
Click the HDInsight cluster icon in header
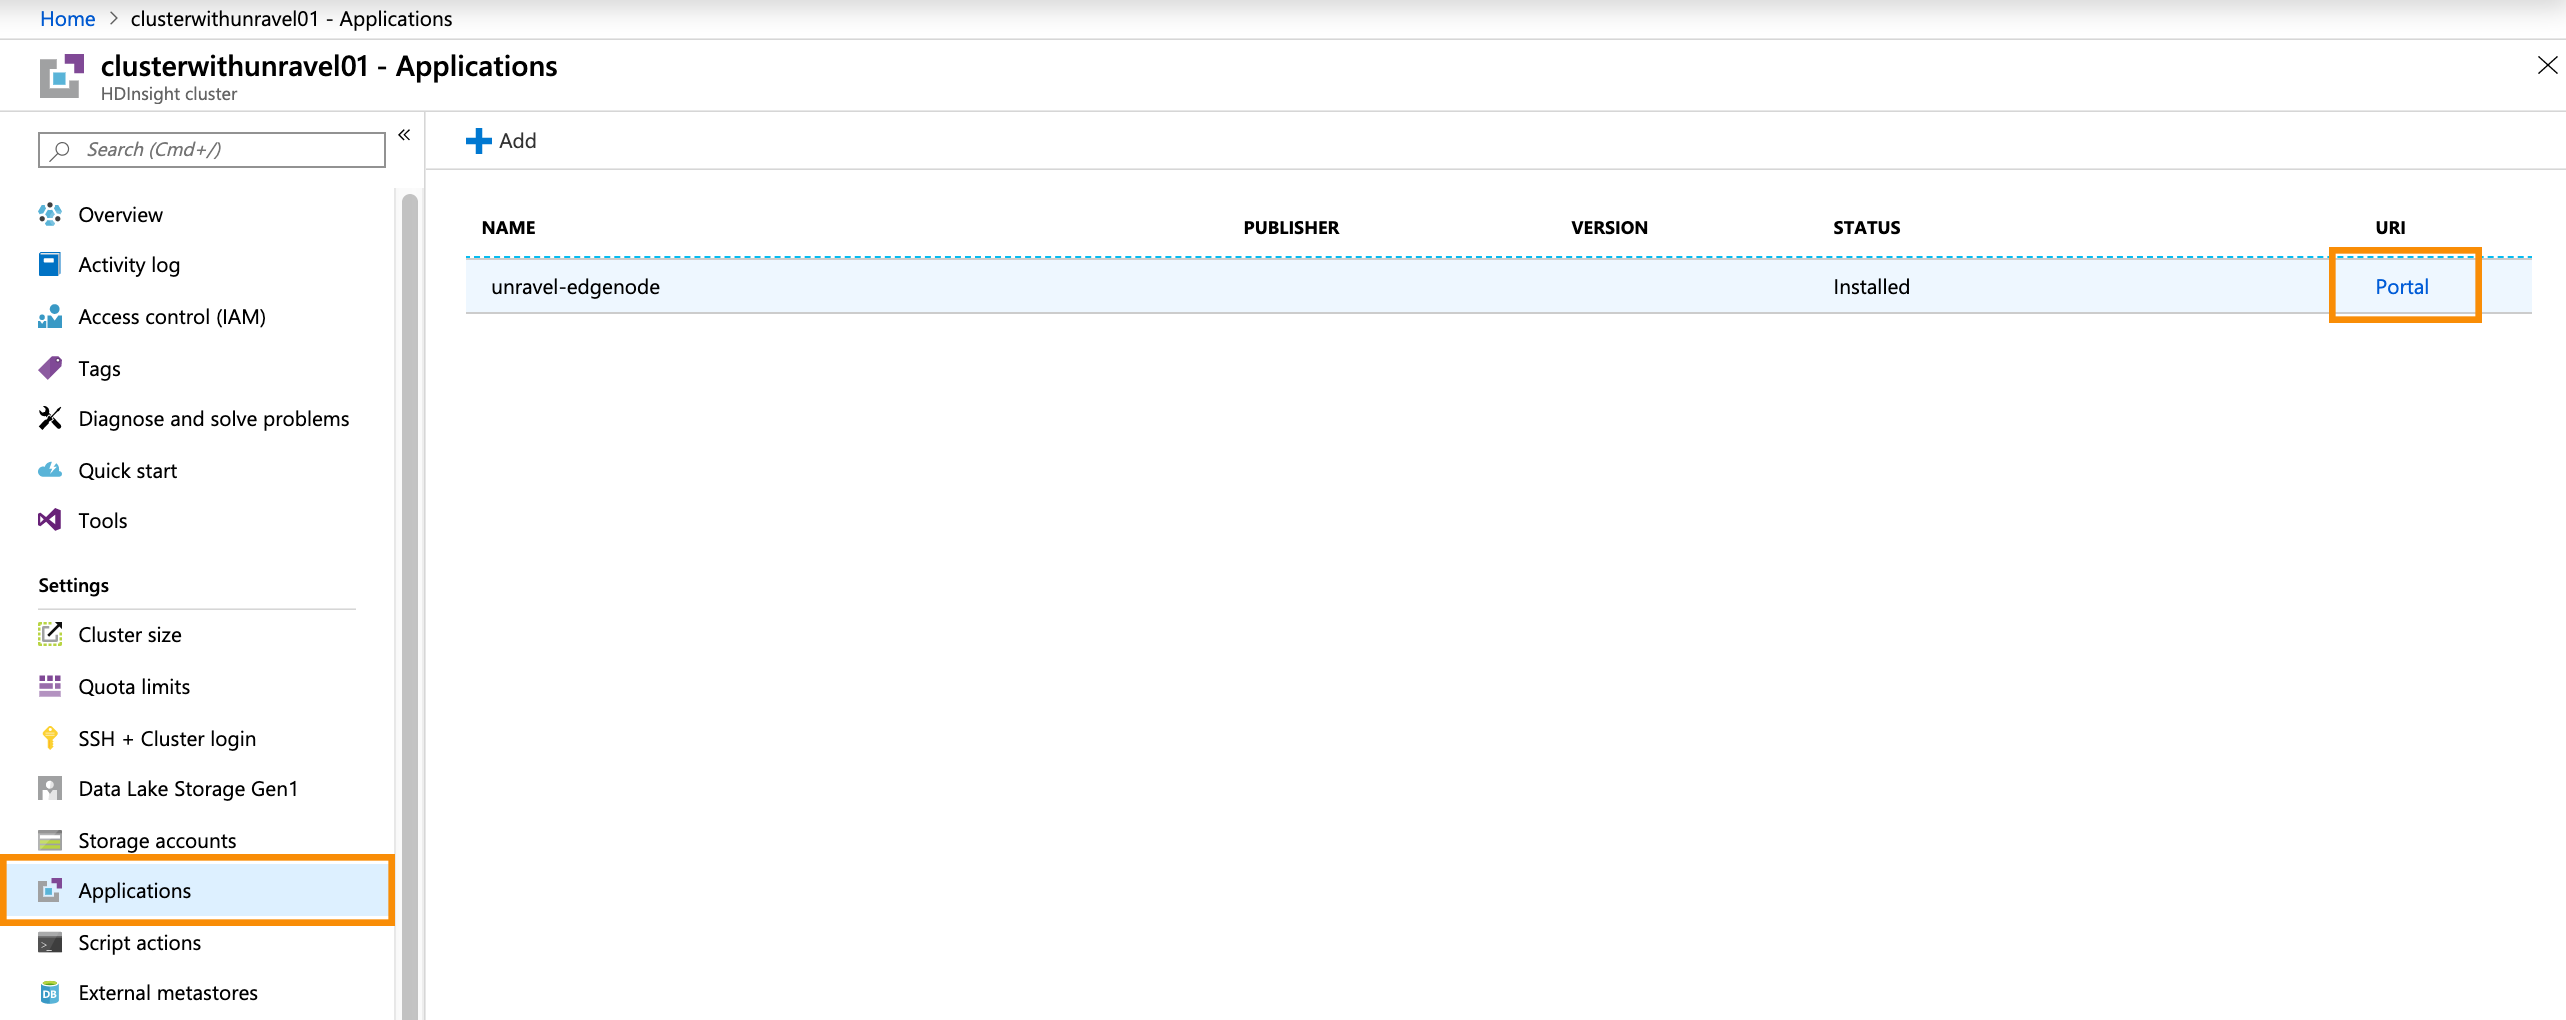[62, 76]
